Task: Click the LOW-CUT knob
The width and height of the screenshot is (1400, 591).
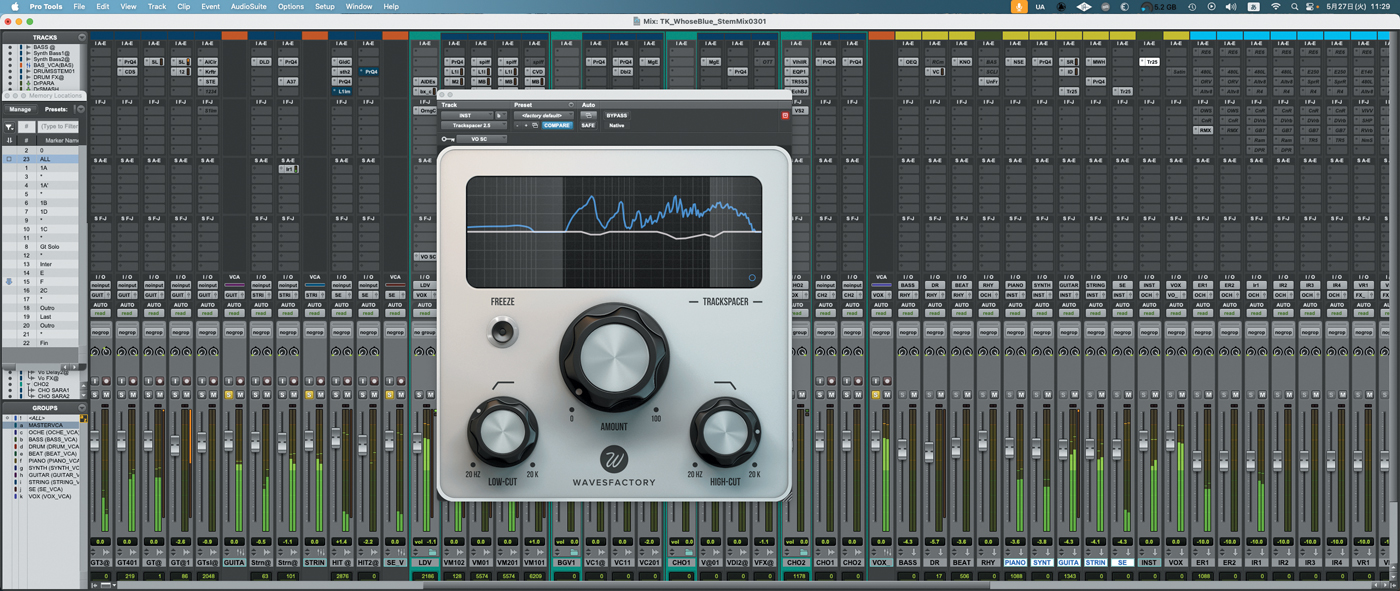Action: click(x=502, y=432)
